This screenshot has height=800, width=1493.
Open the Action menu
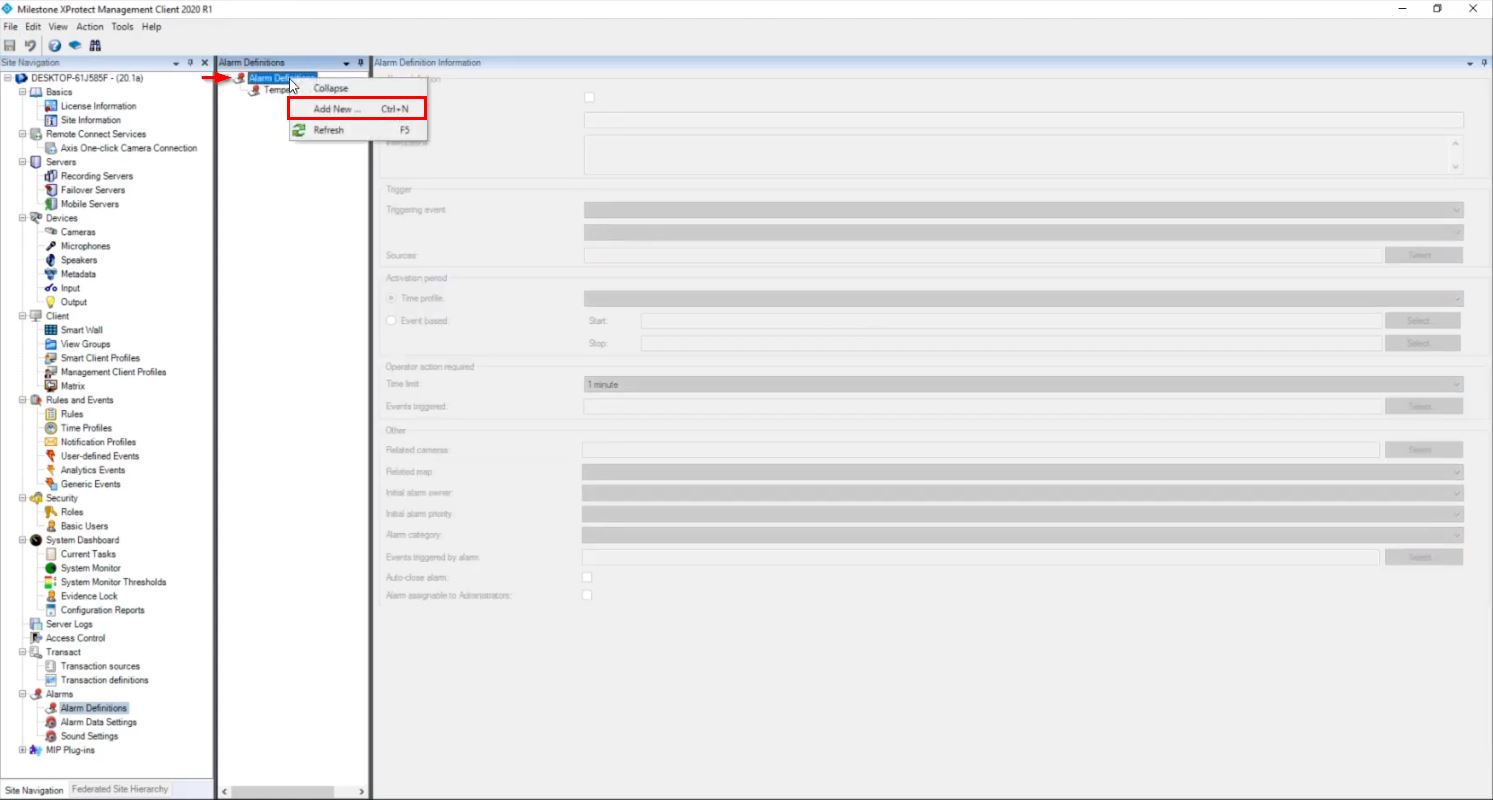point(90,27)
